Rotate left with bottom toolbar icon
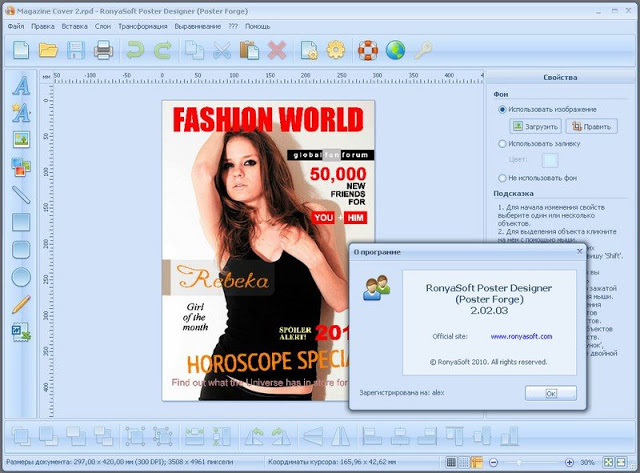Viewport: 640px width, 473px height. (254, 436)
